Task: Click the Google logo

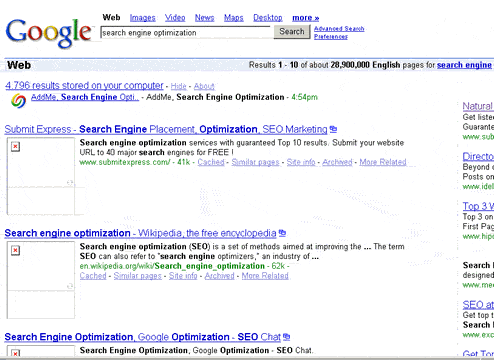Action: 49,33
